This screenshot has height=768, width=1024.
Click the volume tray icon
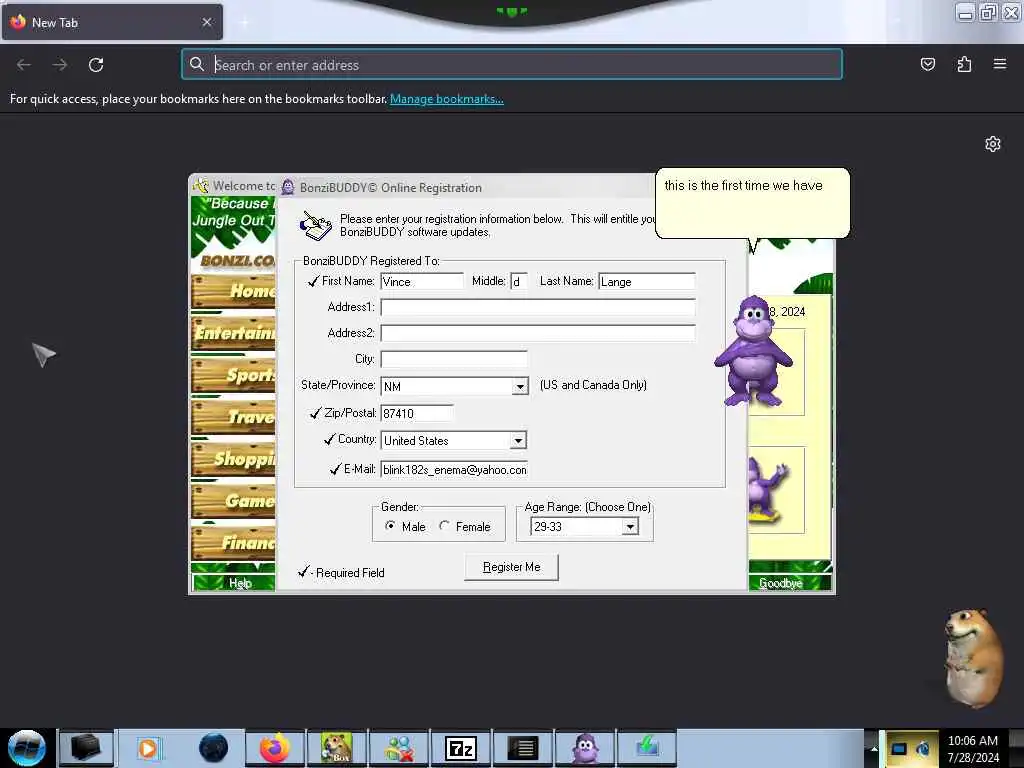click(x=923, y=749)
